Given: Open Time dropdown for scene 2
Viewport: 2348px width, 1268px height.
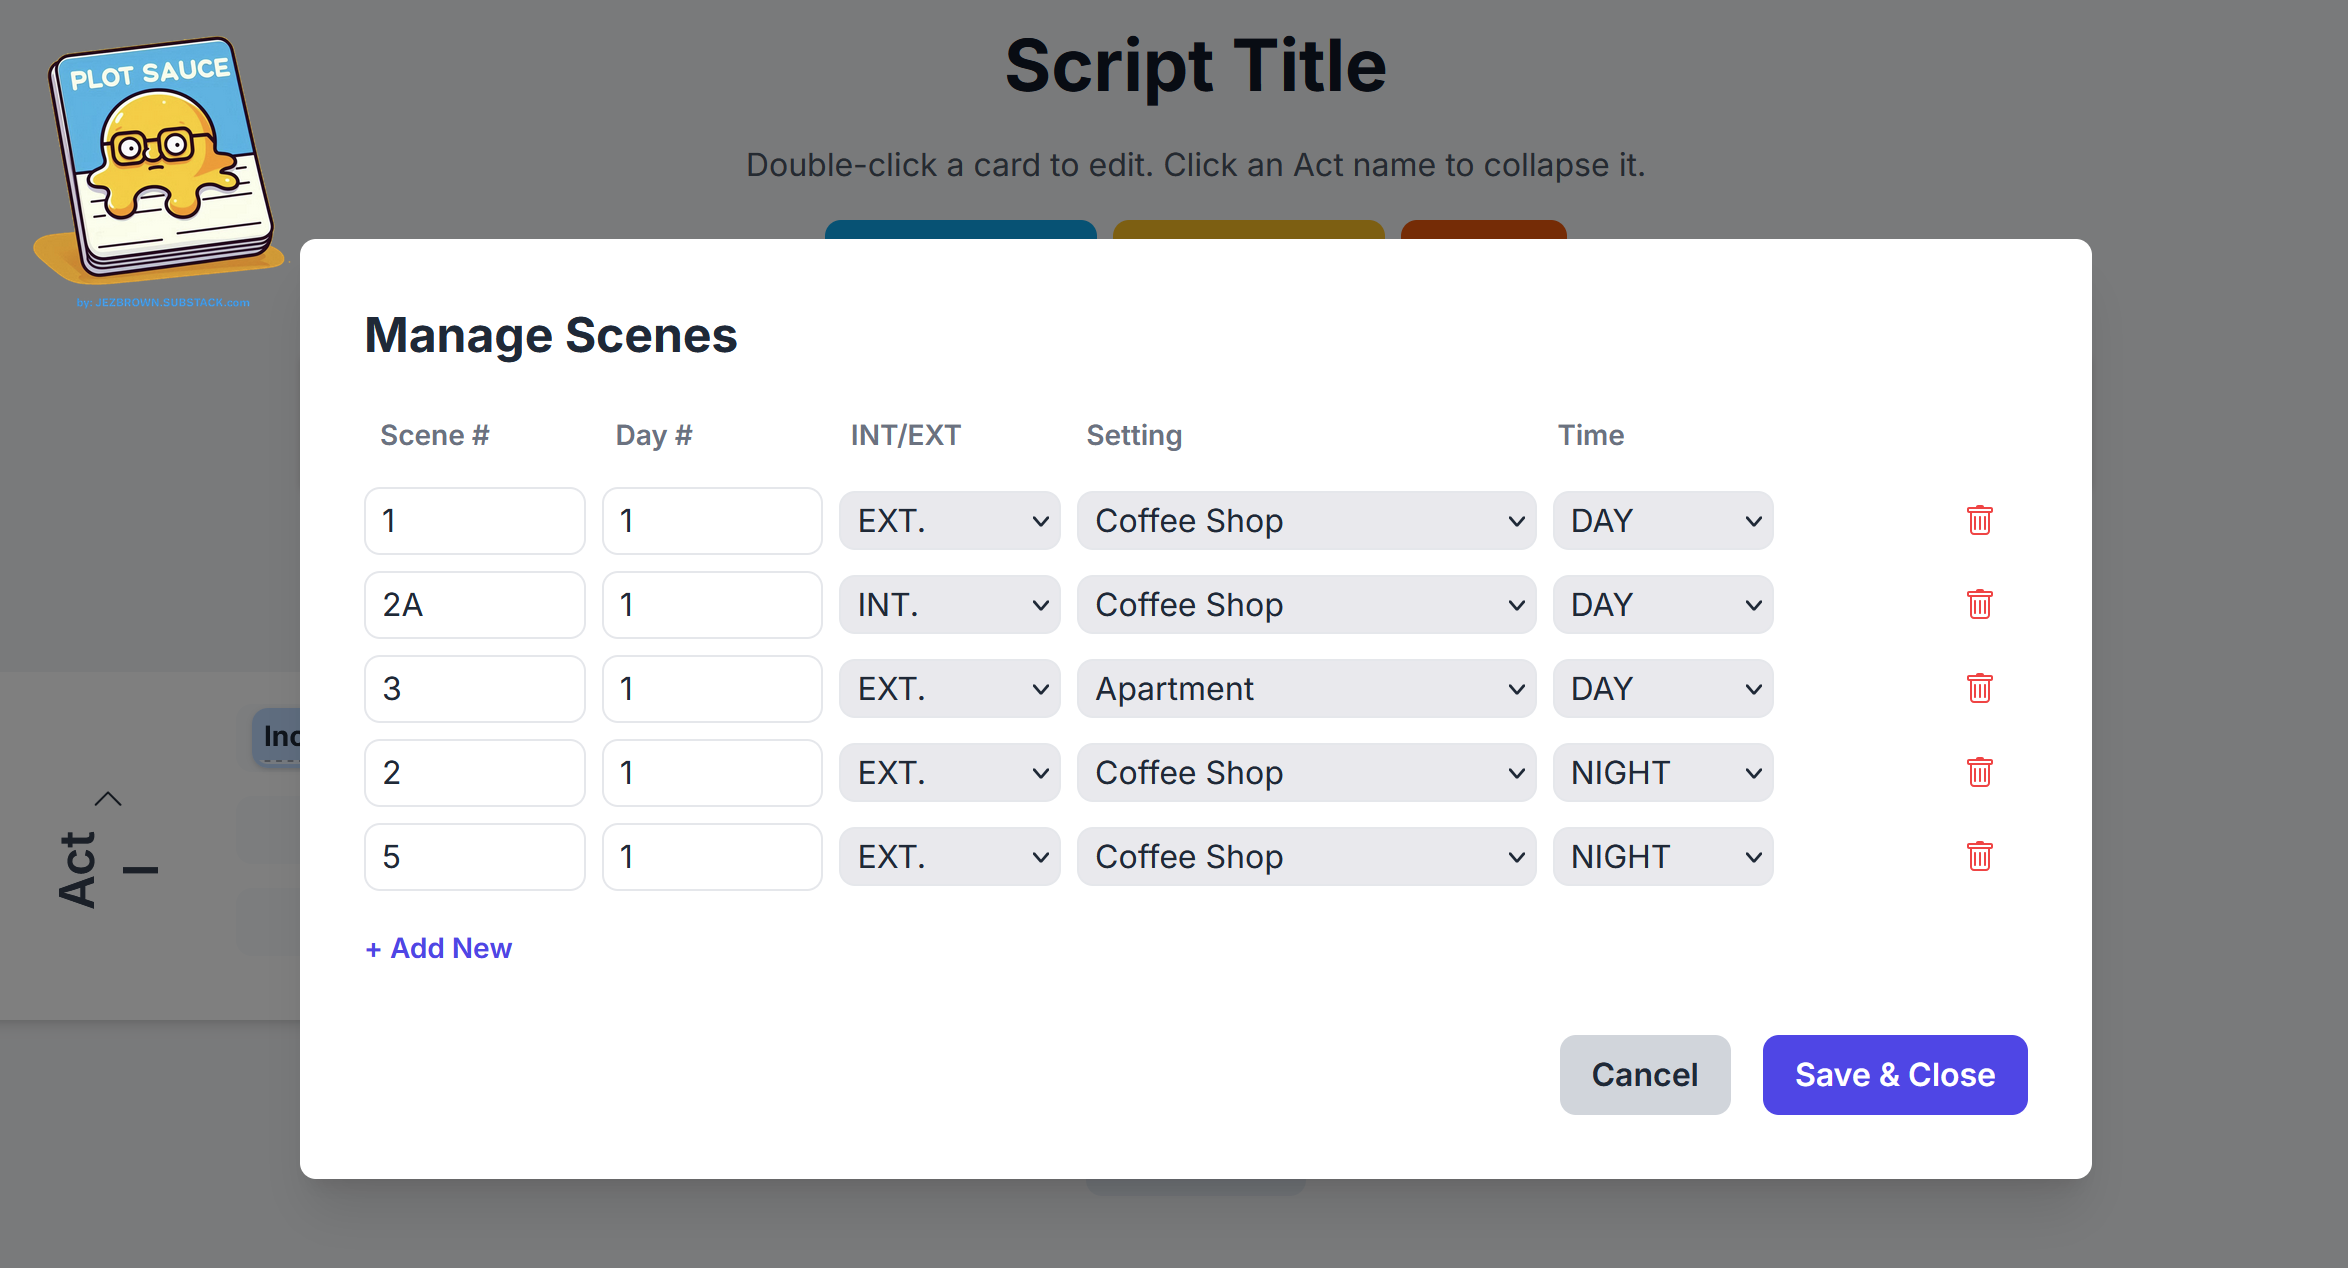Looking at the screenshot, I should [x=1662, y=773].
